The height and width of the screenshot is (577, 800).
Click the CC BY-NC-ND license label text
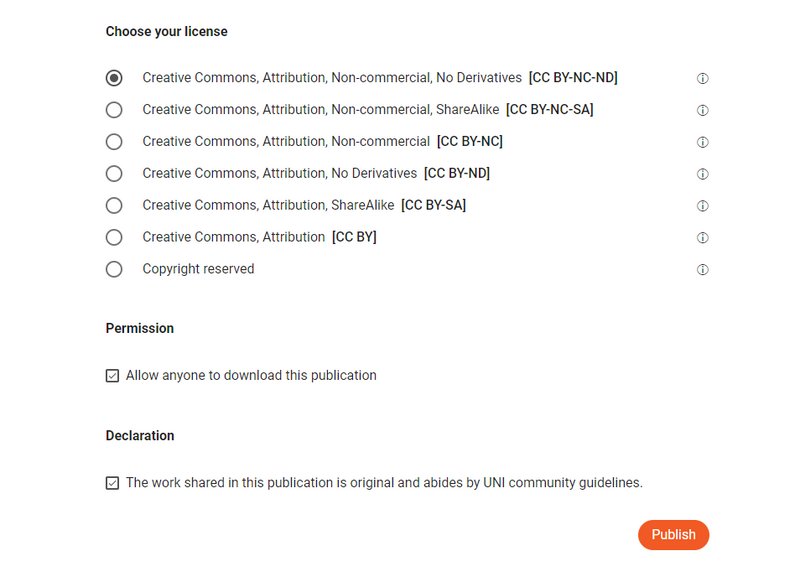click(x=380, y=77)
